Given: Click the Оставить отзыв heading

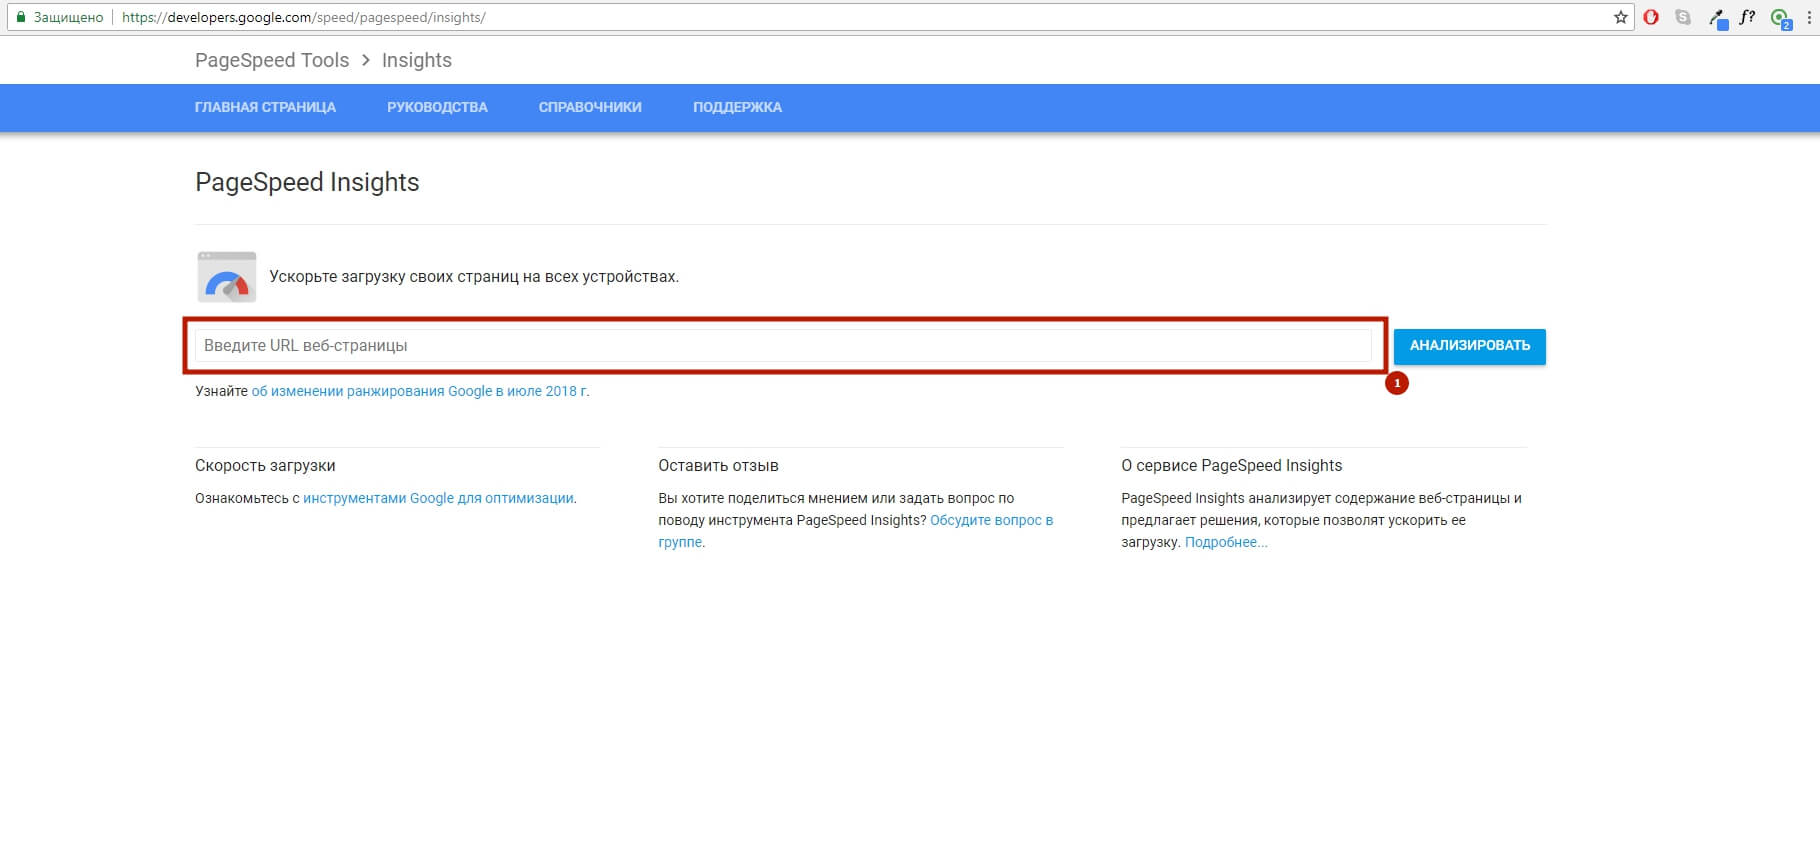Looking at the screenshot, I should (x=718, y=465).
